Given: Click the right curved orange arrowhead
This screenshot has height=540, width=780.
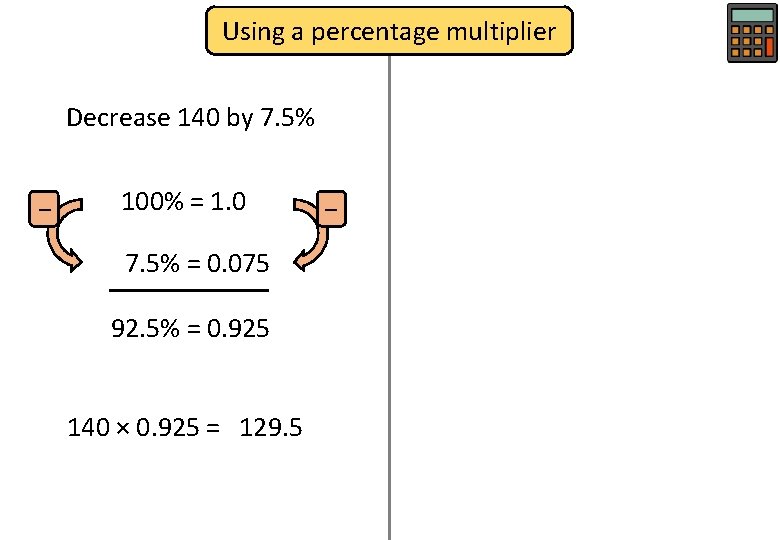Looking at the screenshot, I should point(300,261).
